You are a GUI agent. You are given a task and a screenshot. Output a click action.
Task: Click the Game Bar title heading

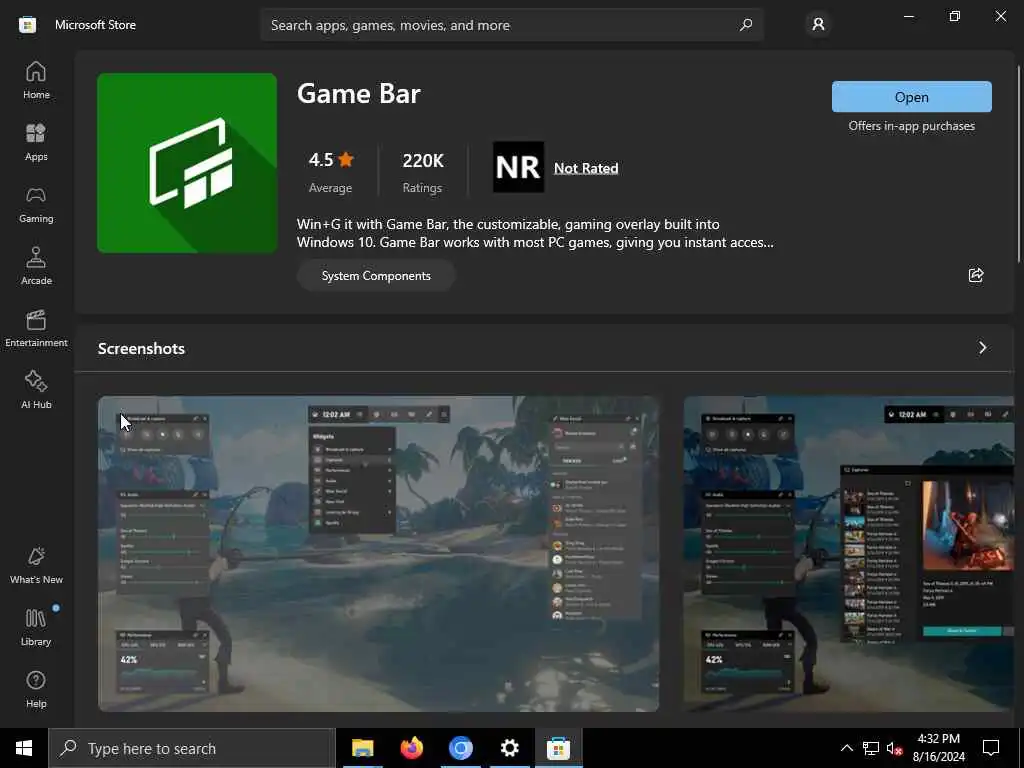pyautogui.click(x=359, y=93)
